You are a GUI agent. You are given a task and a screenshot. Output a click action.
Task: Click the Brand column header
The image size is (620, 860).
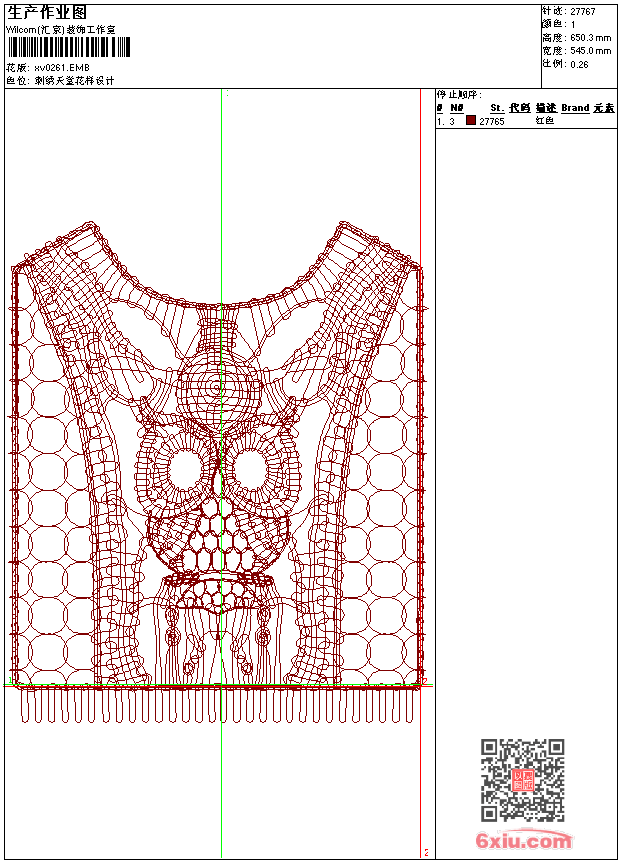[575, 108]
